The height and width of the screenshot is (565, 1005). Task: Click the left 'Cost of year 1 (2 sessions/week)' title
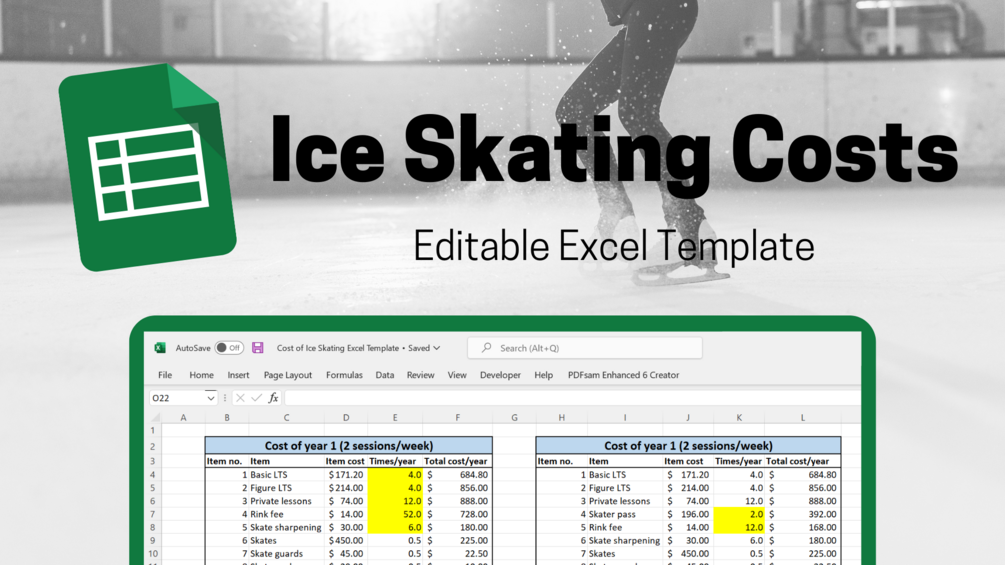[x=349, y=445]
